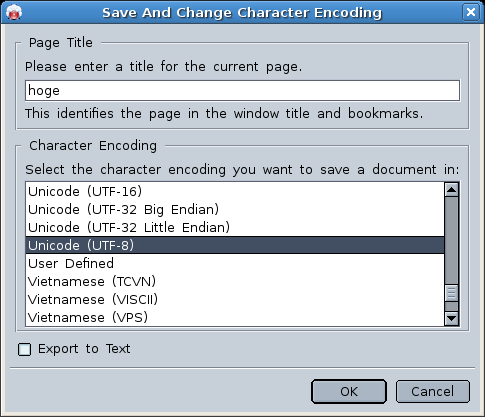This screenshot has width=485, height=417.
Task: Close the Save And Change Character Encoding dialog
Action: (x=471, y=12)
